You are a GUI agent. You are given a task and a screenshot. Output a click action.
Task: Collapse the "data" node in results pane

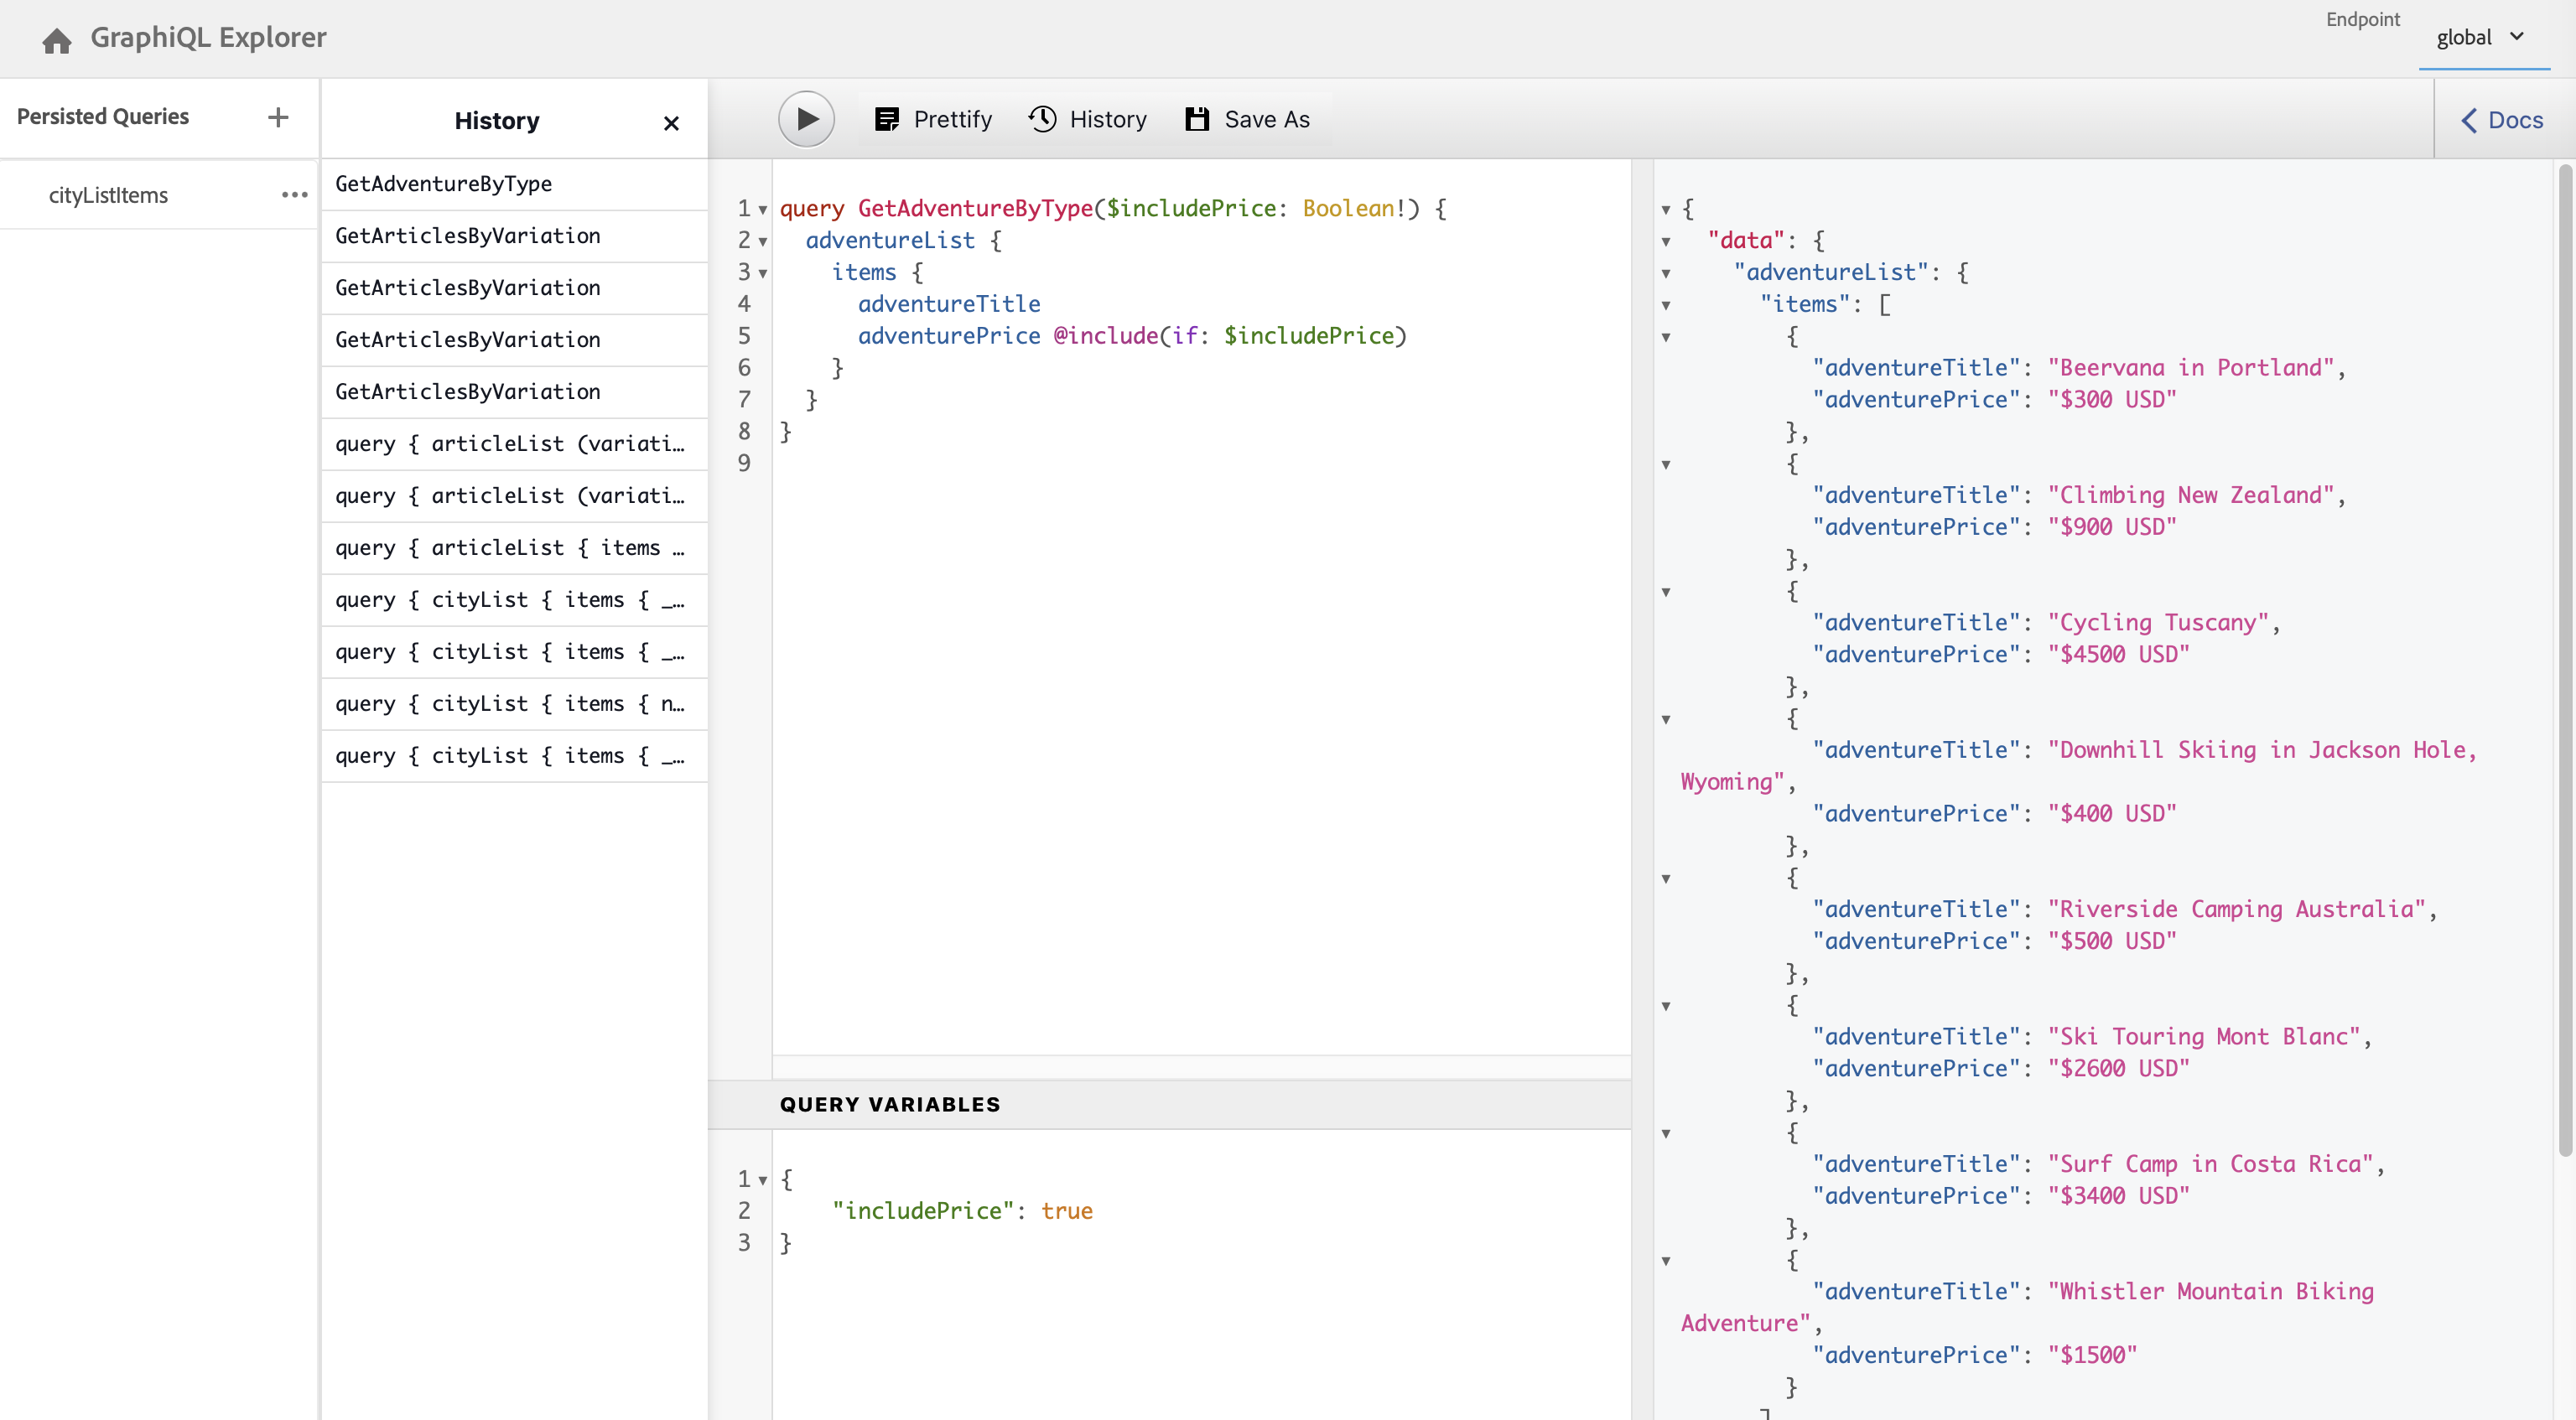coord(1666,242)
